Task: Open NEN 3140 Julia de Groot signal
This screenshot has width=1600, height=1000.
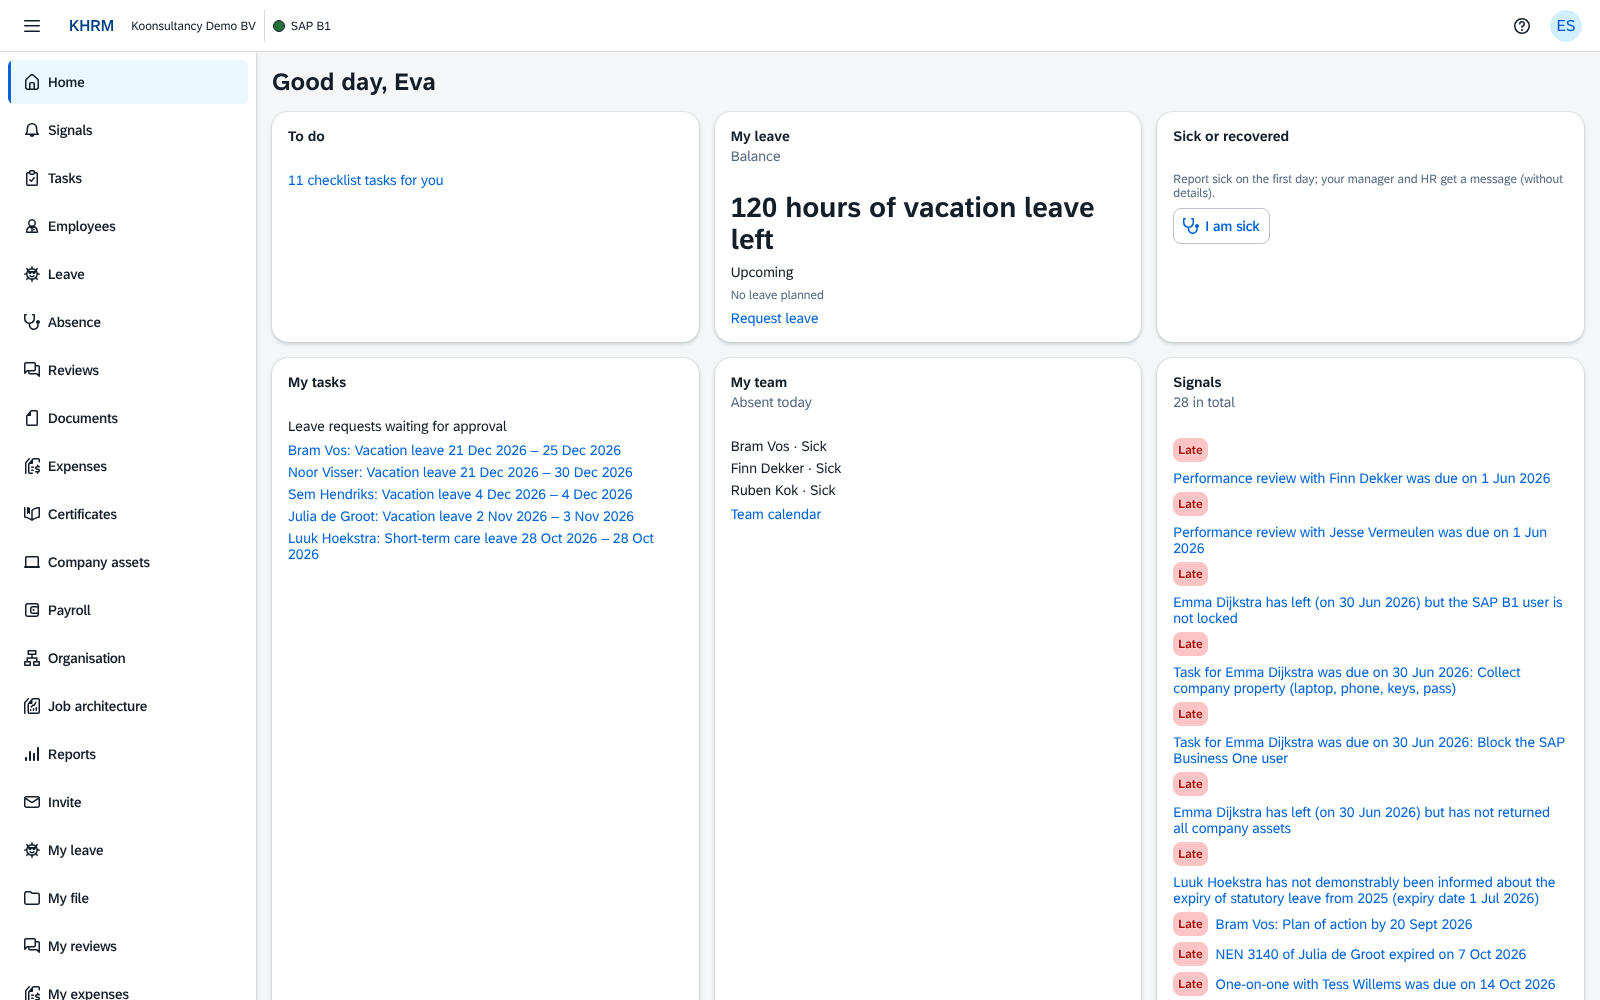Action: tap(1370, 954)
